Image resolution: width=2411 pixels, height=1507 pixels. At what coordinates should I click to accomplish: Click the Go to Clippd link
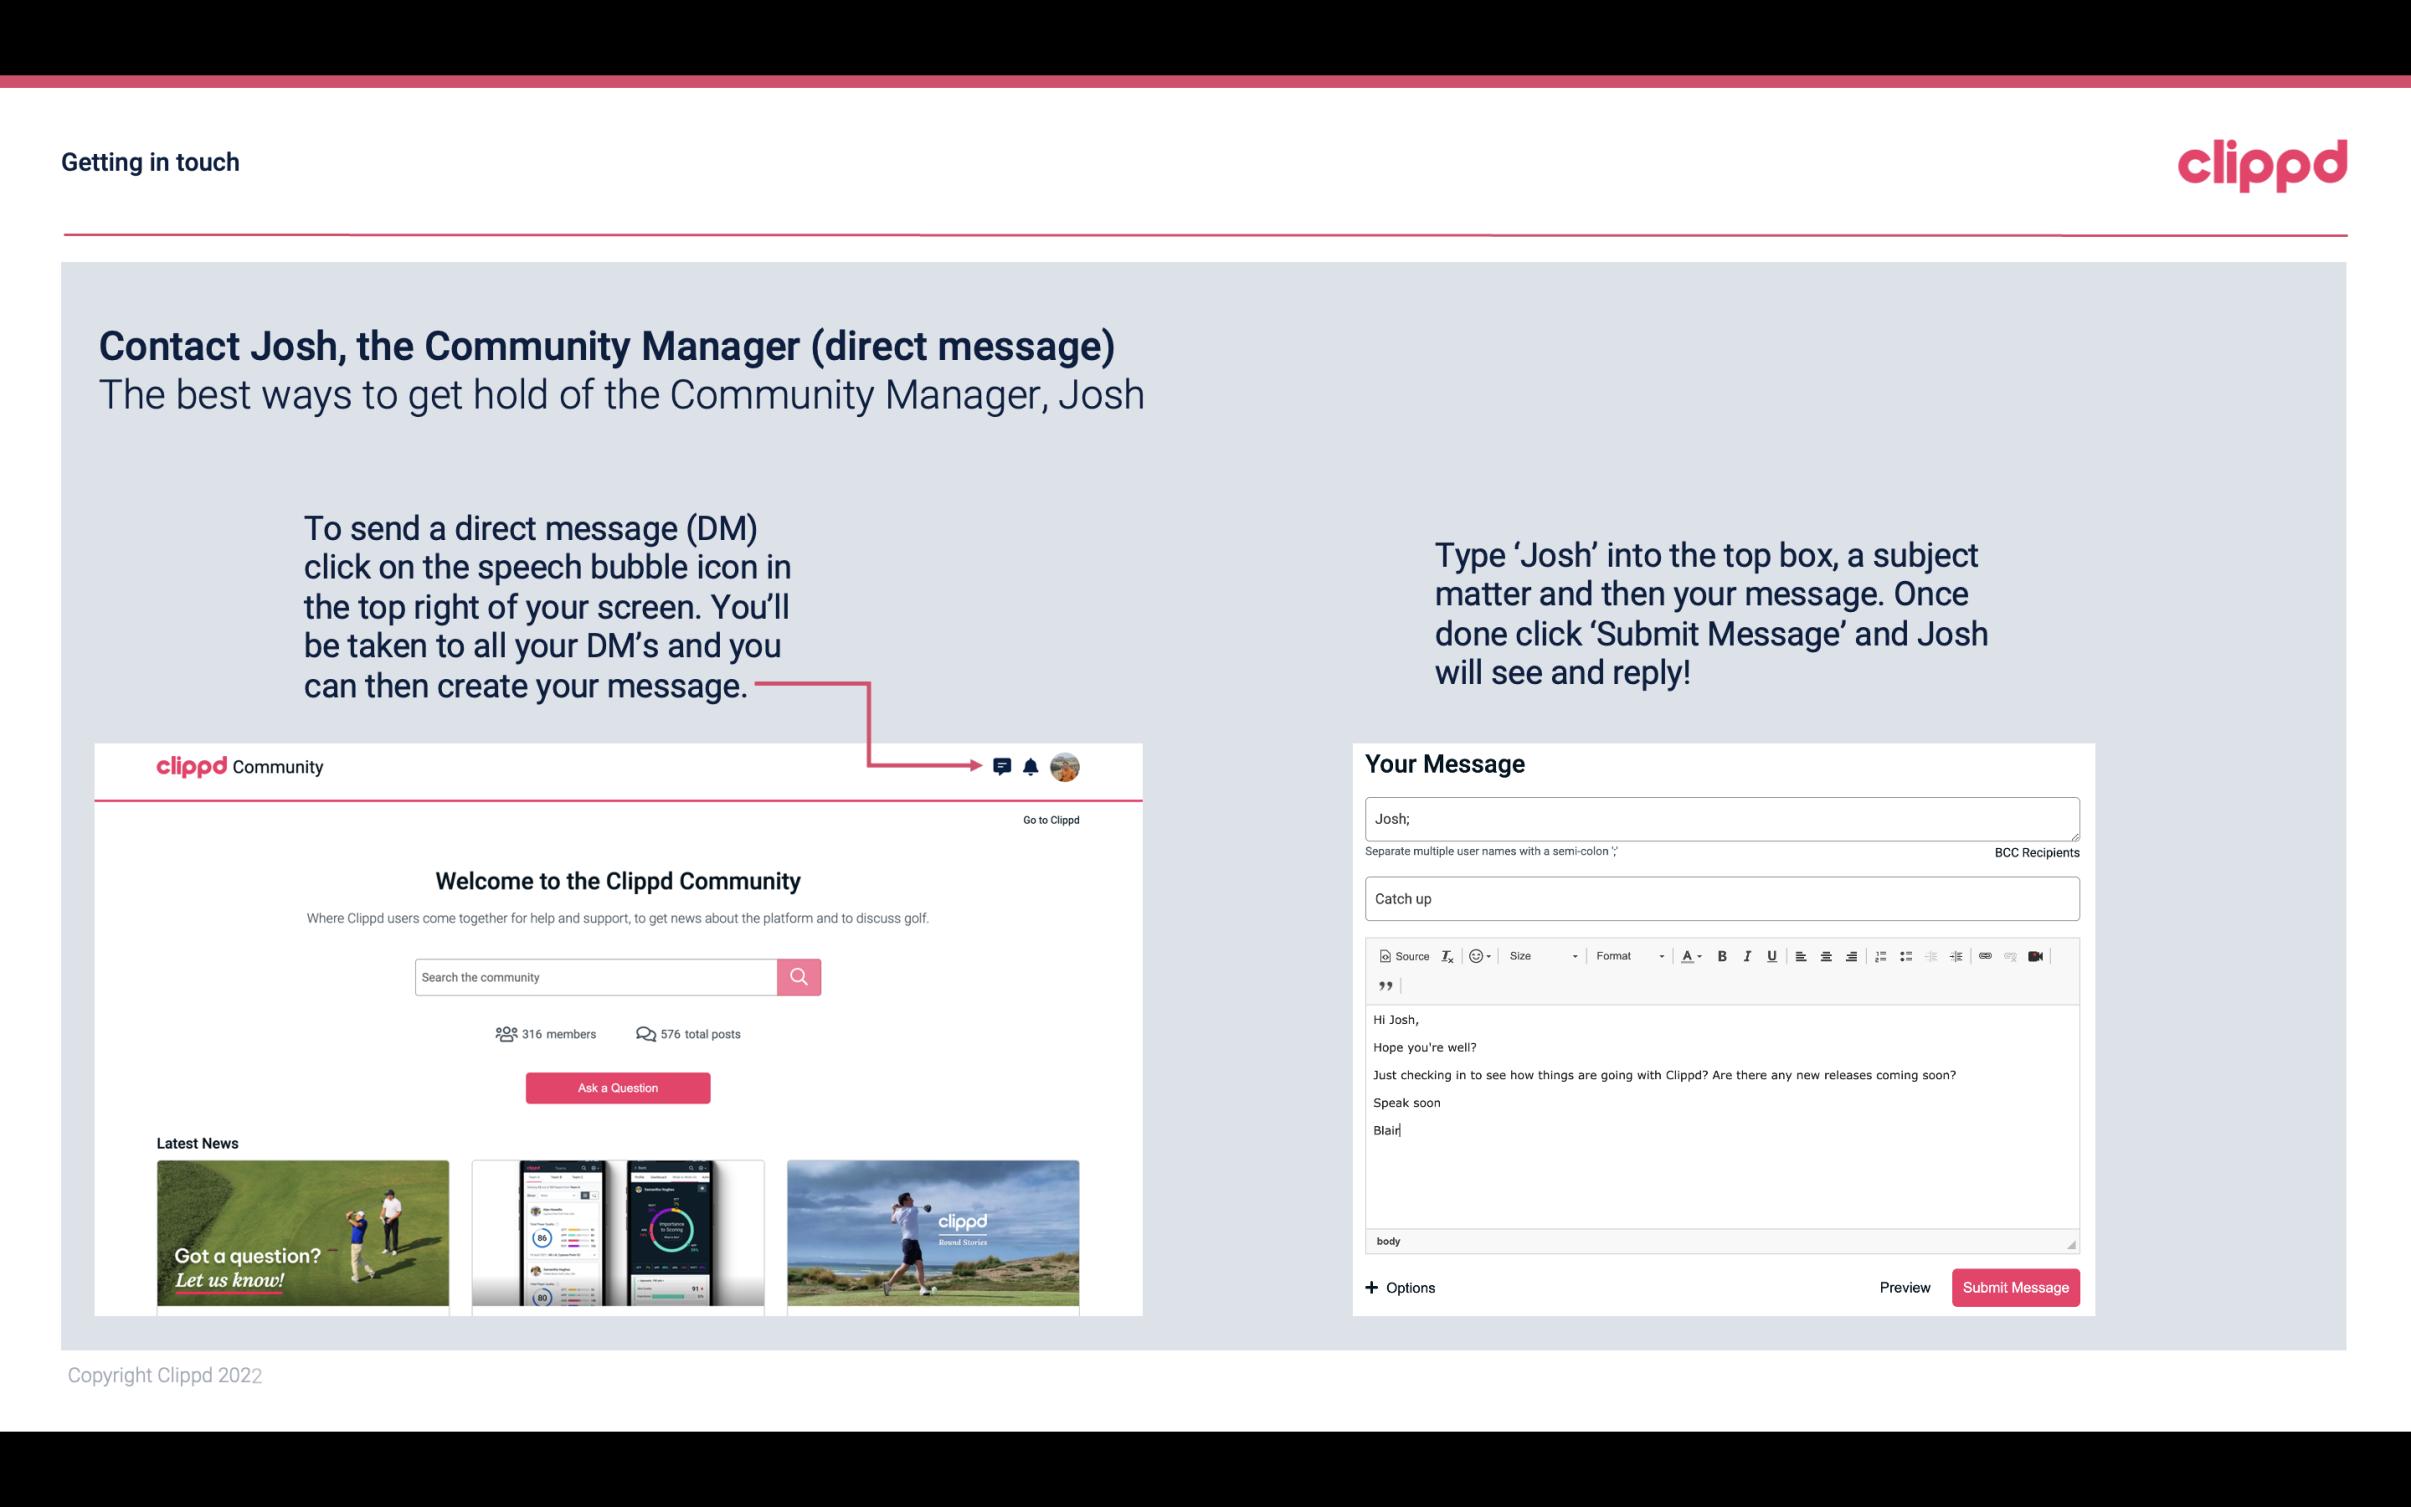pos(1048,819)
